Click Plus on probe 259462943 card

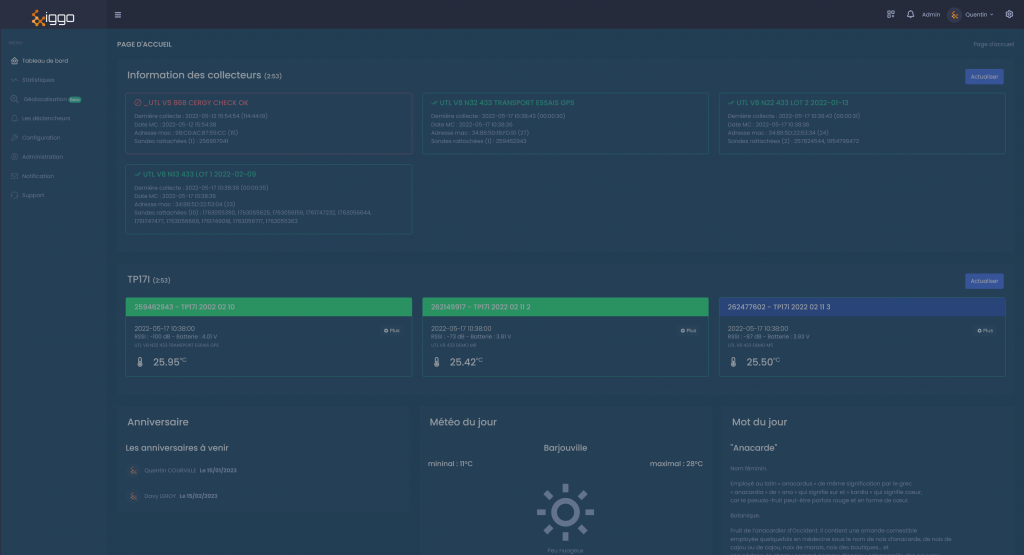(x=392, y=330)
